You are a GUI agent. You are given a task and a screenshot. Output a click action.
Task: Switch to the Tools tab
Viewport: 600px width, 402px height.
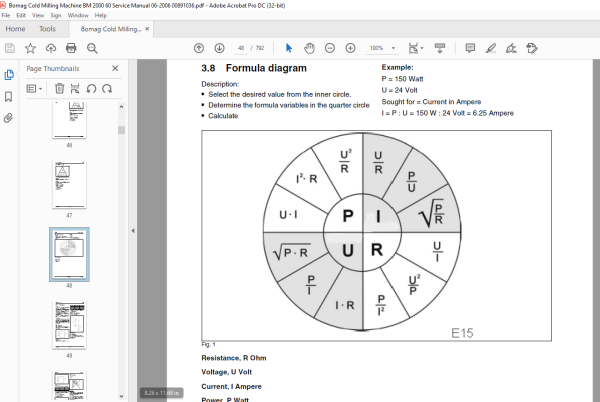(x=47, y=29)
